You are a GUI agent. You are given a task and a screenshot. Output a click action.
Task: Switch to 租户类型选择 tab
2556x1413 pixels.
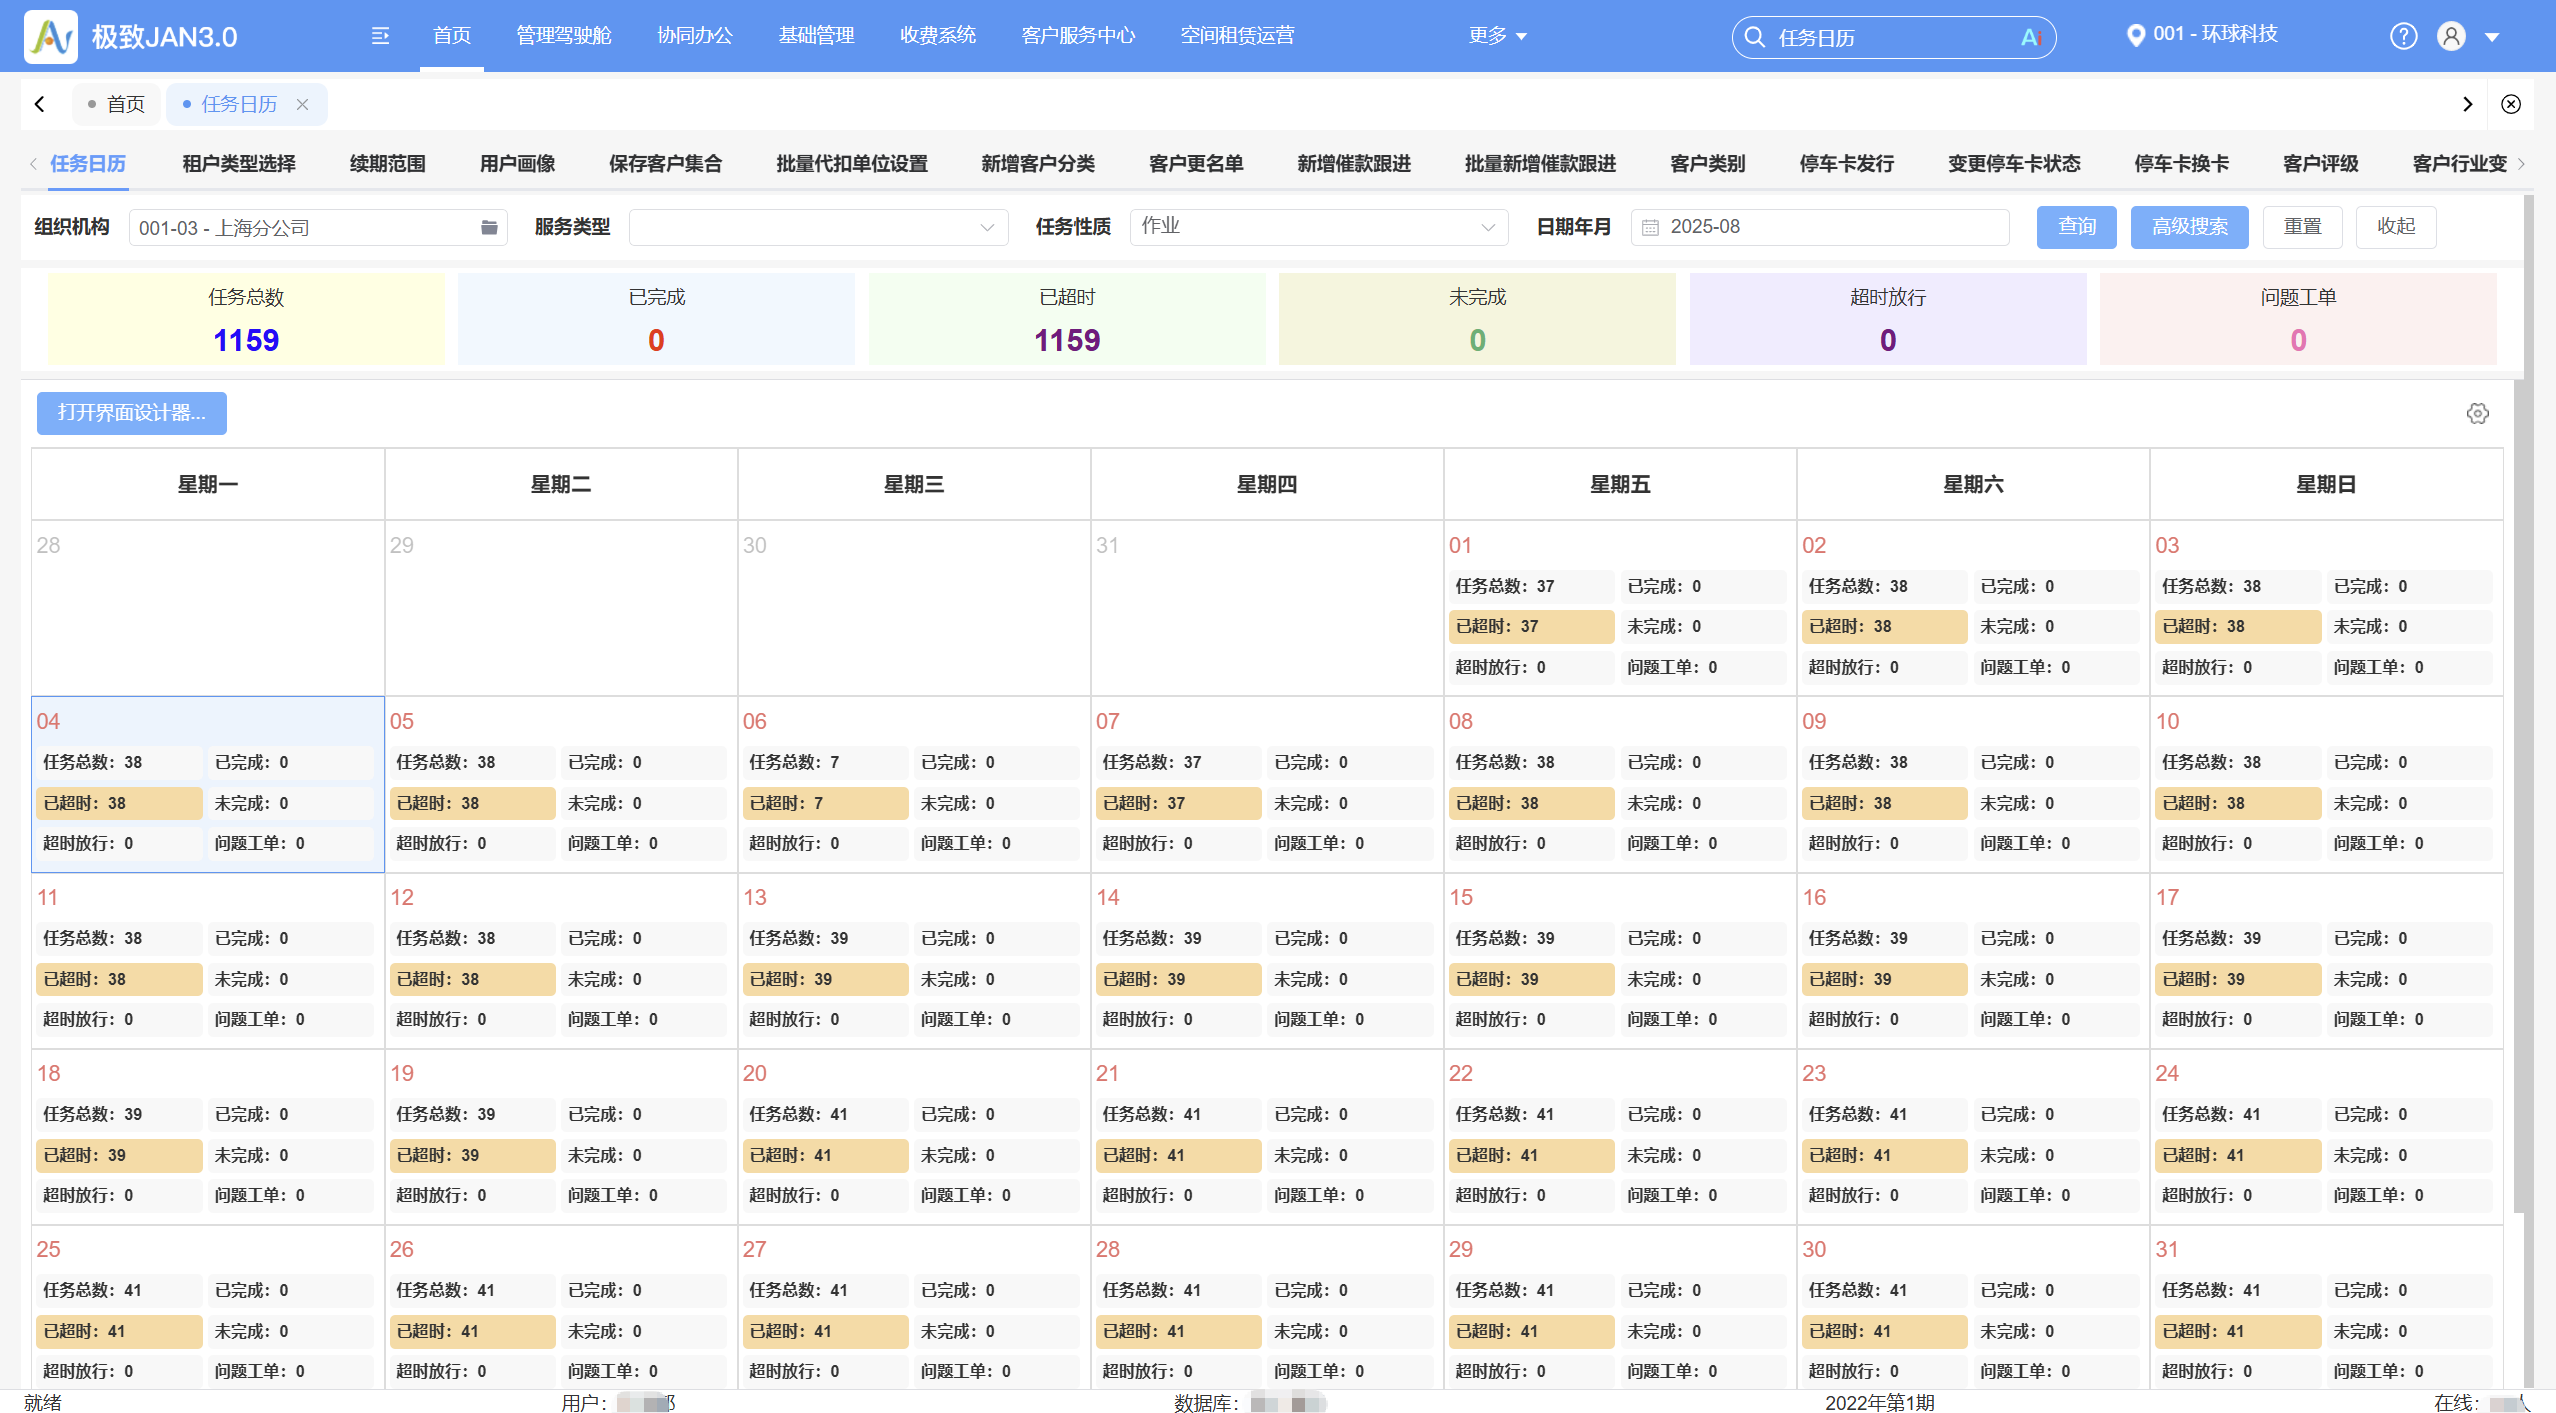(239, 164)
